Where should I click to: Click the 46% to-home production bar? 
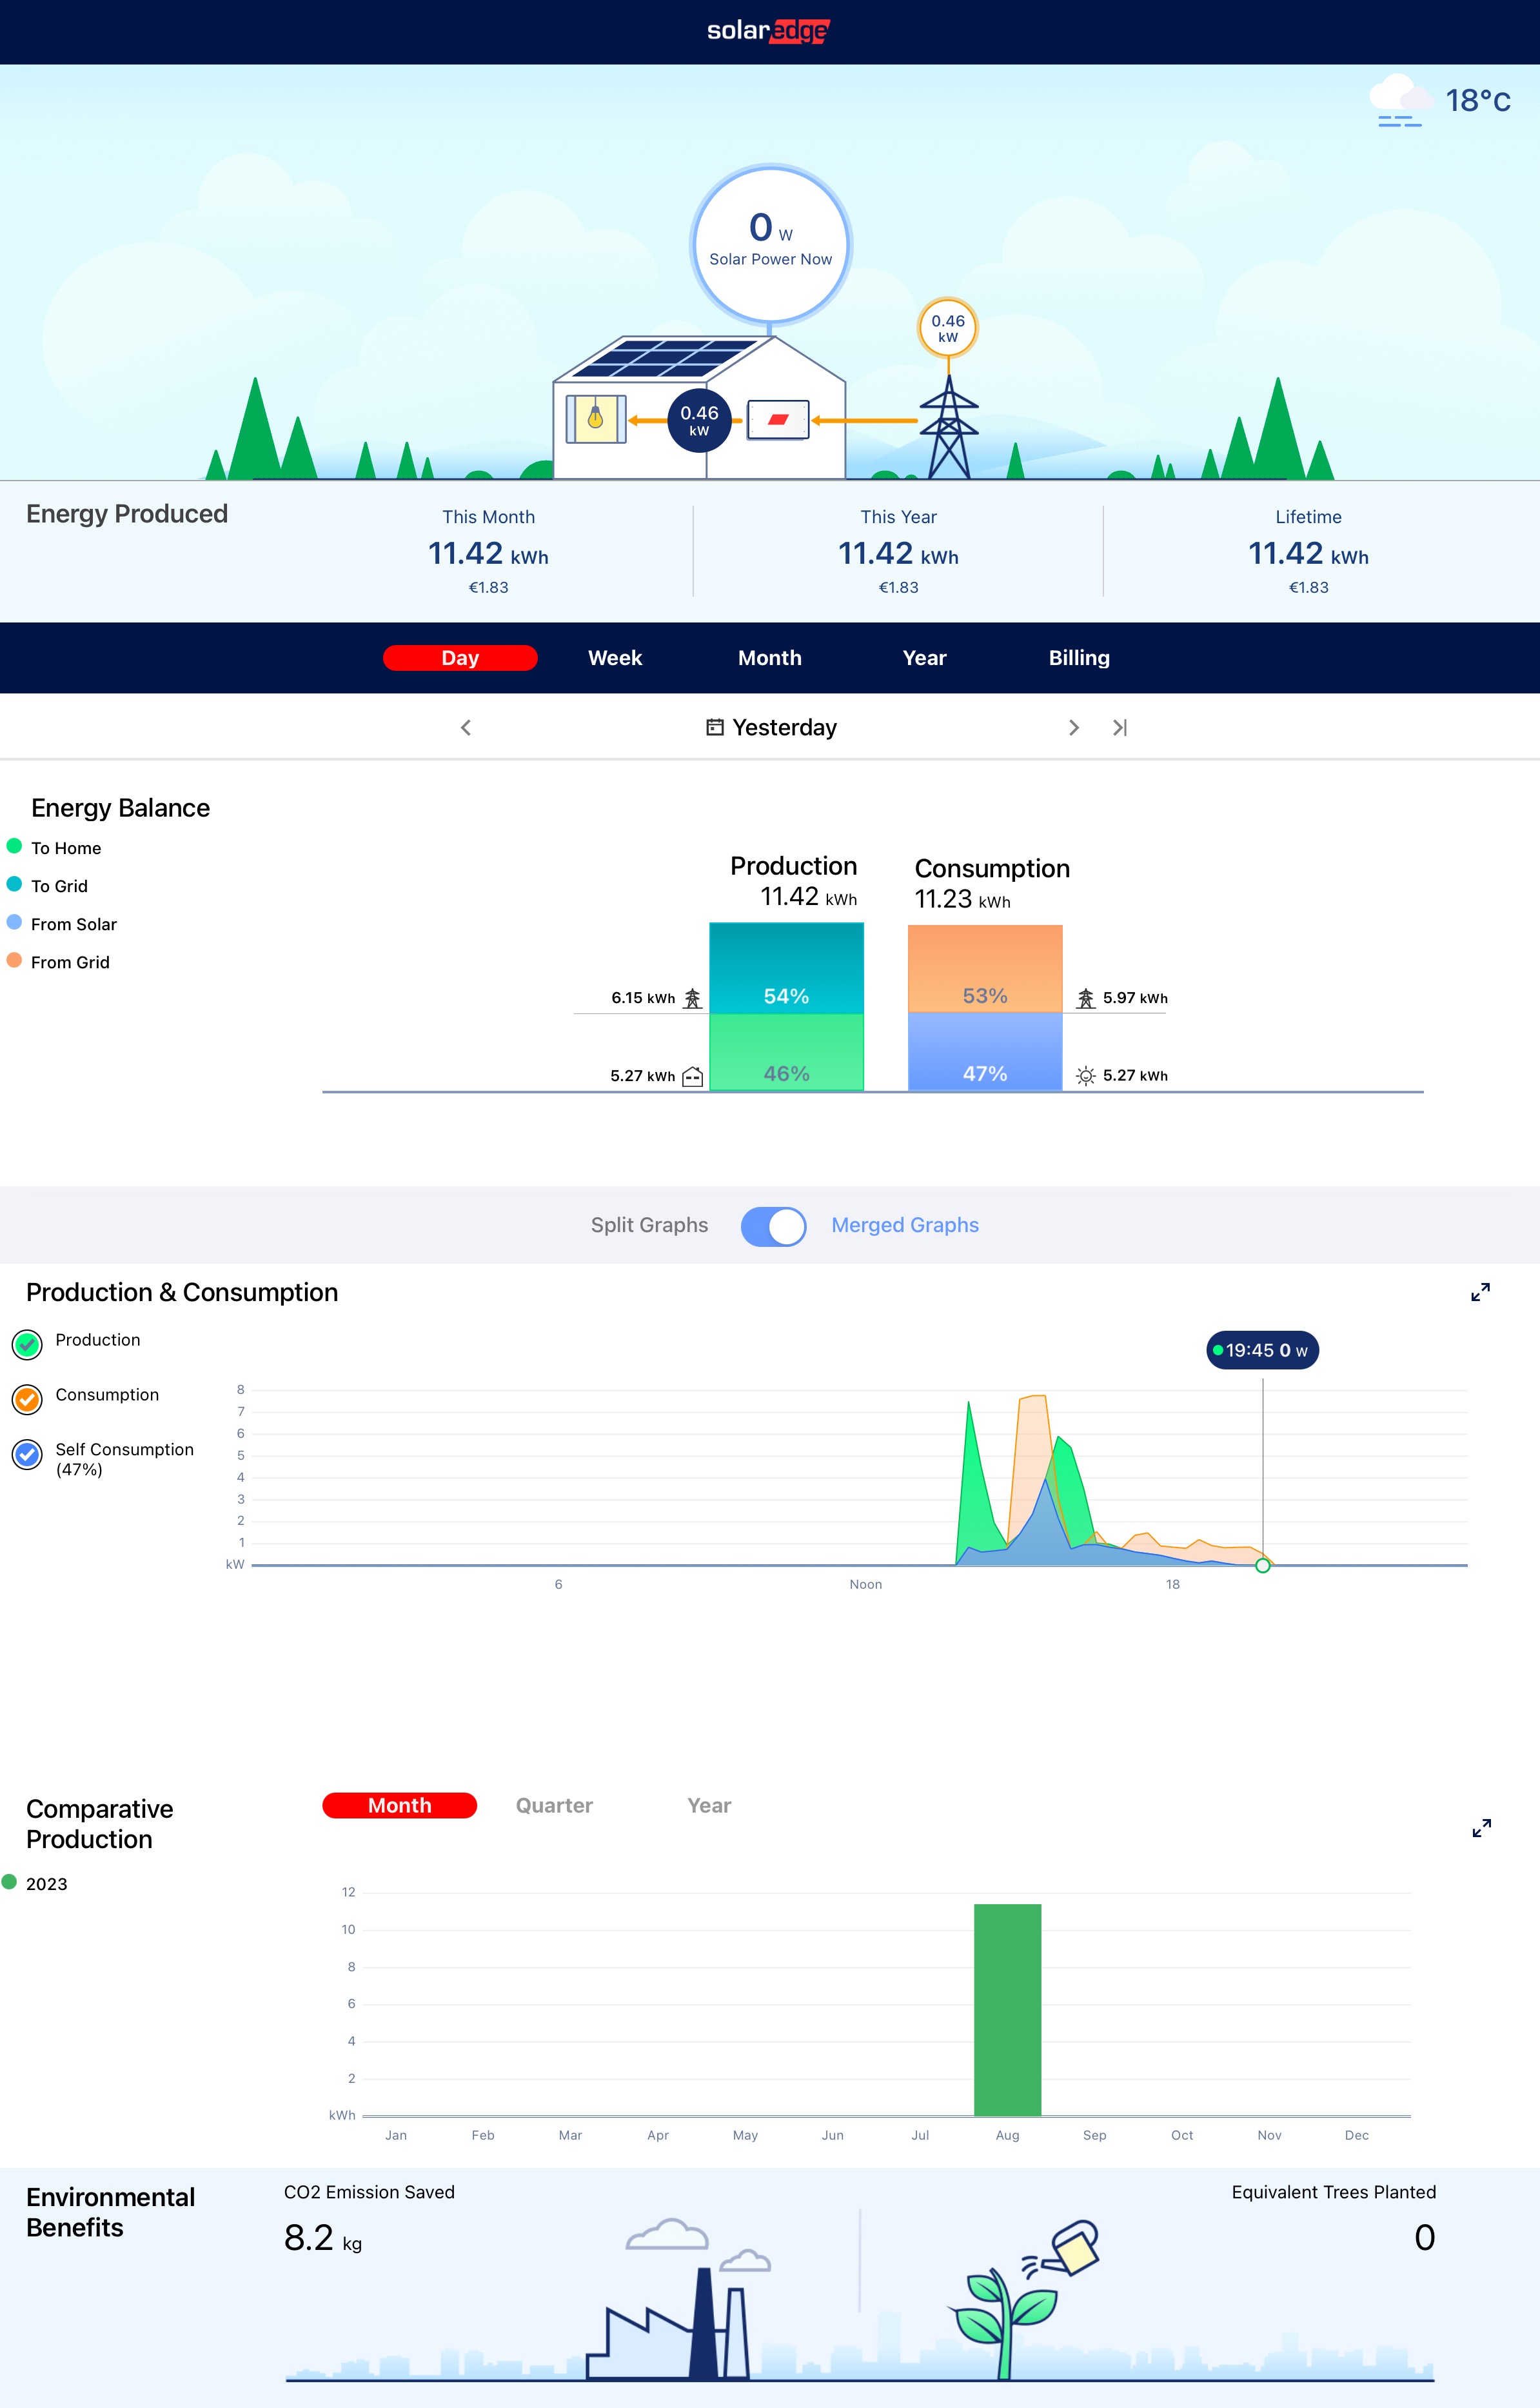click(786, 1052)
